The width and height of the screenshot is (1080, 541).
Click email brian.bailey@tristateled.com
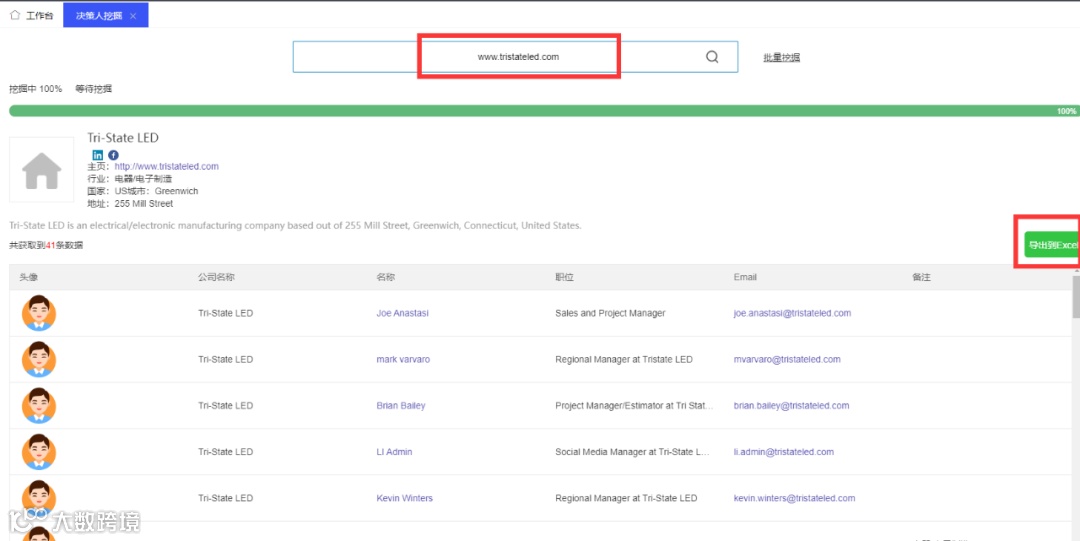791,405
